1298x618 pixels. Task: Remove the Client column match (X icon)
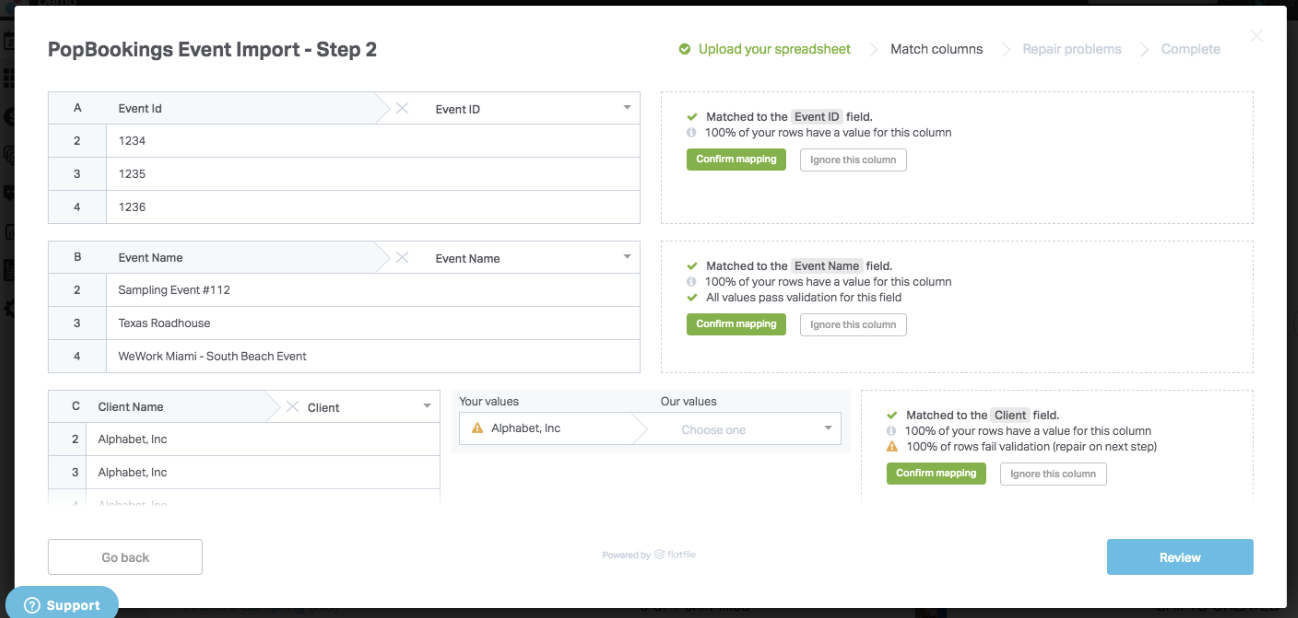pyautogui.click(x=292, y=407)
